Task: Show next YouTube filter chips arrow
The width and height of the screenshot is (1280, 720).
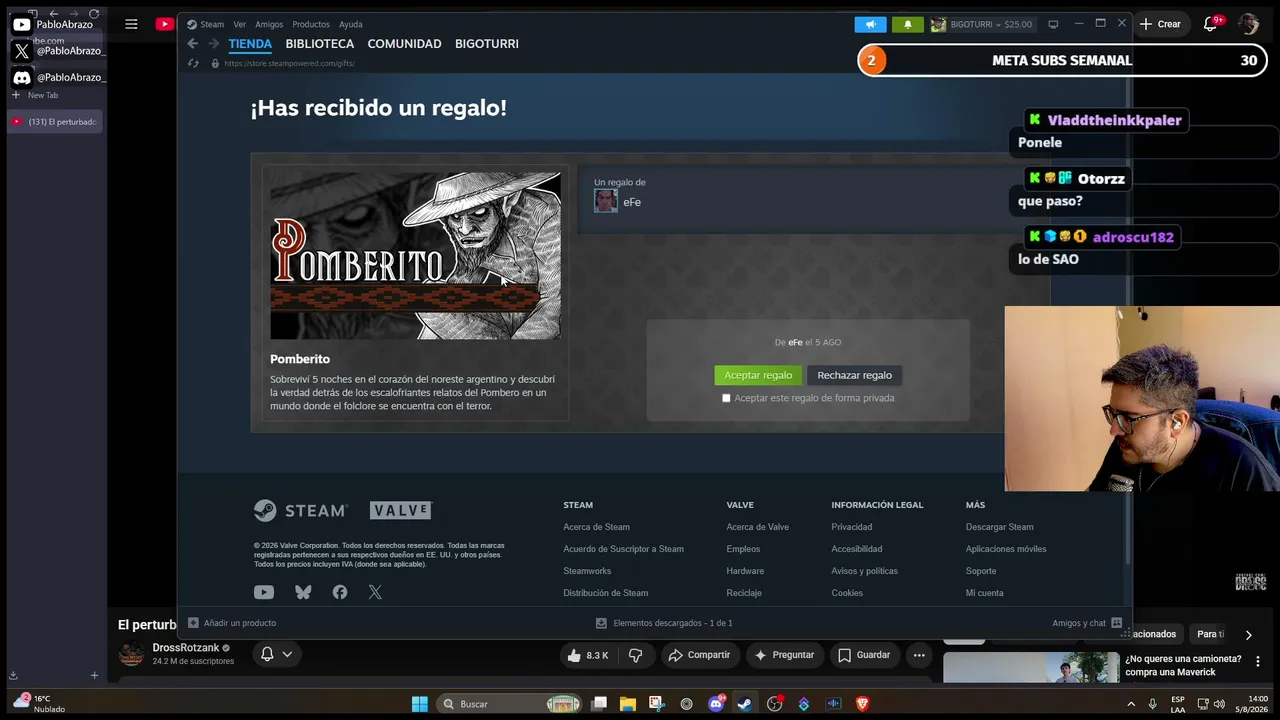Action: pyautogui.click(x=1248, y=634)
